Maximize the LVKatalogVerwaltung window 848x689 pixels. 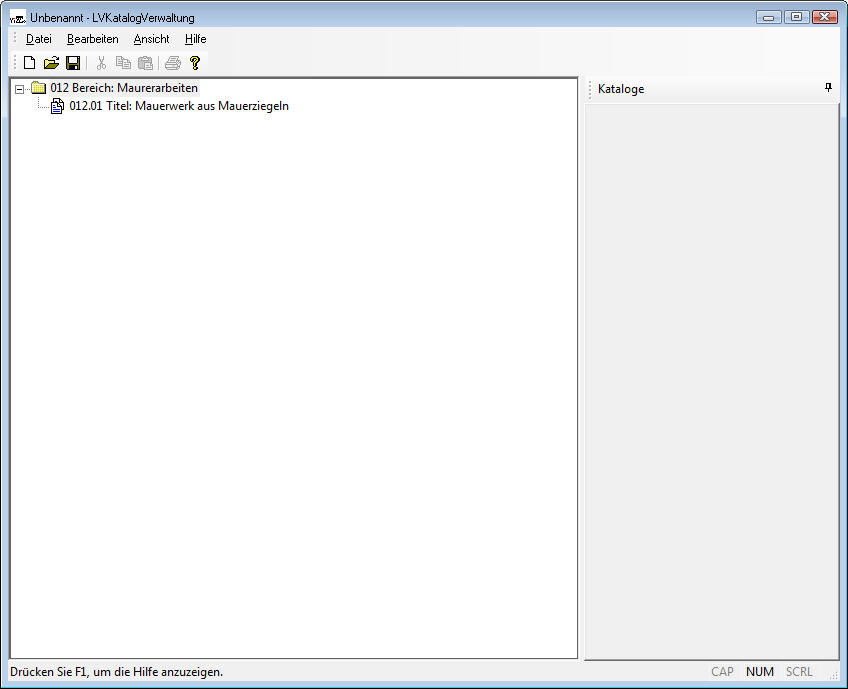point(797,17)
